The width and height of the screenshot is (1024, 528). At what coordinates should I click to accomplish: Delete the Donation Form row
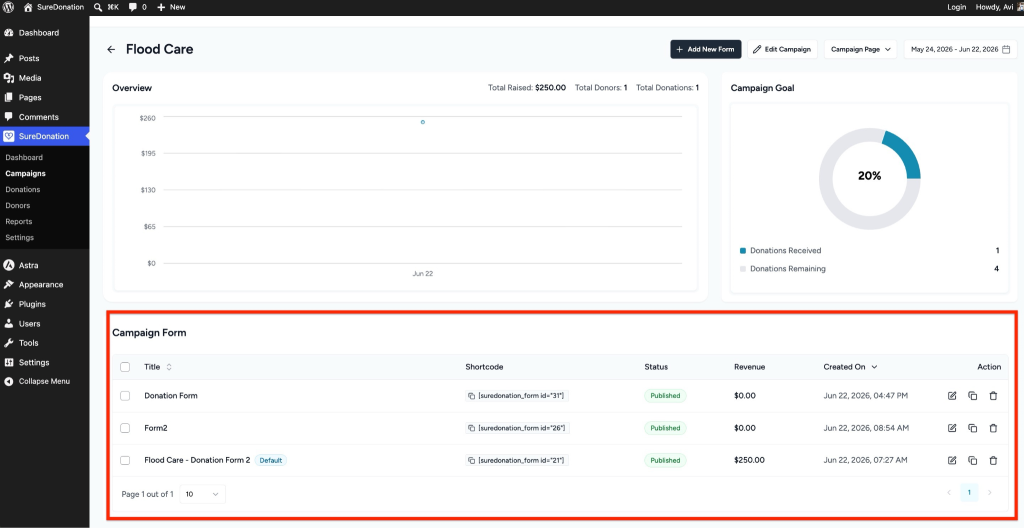click(993, 396)
